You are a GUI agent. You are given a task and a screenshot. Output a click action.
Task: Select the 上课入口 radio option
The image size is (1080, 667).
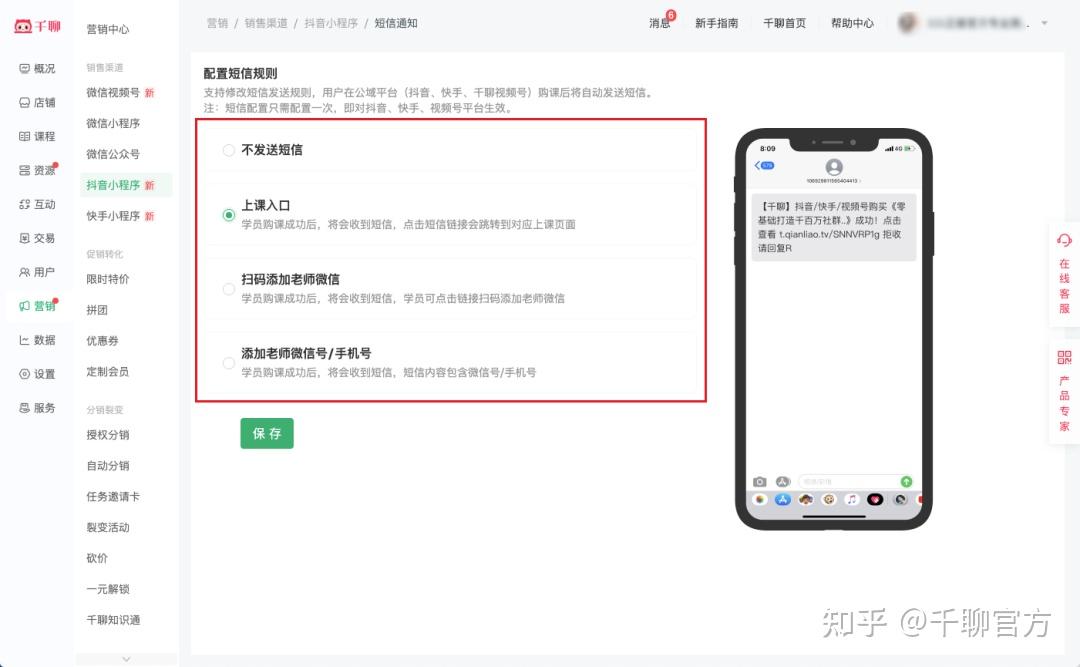click(x=229, y=215)
